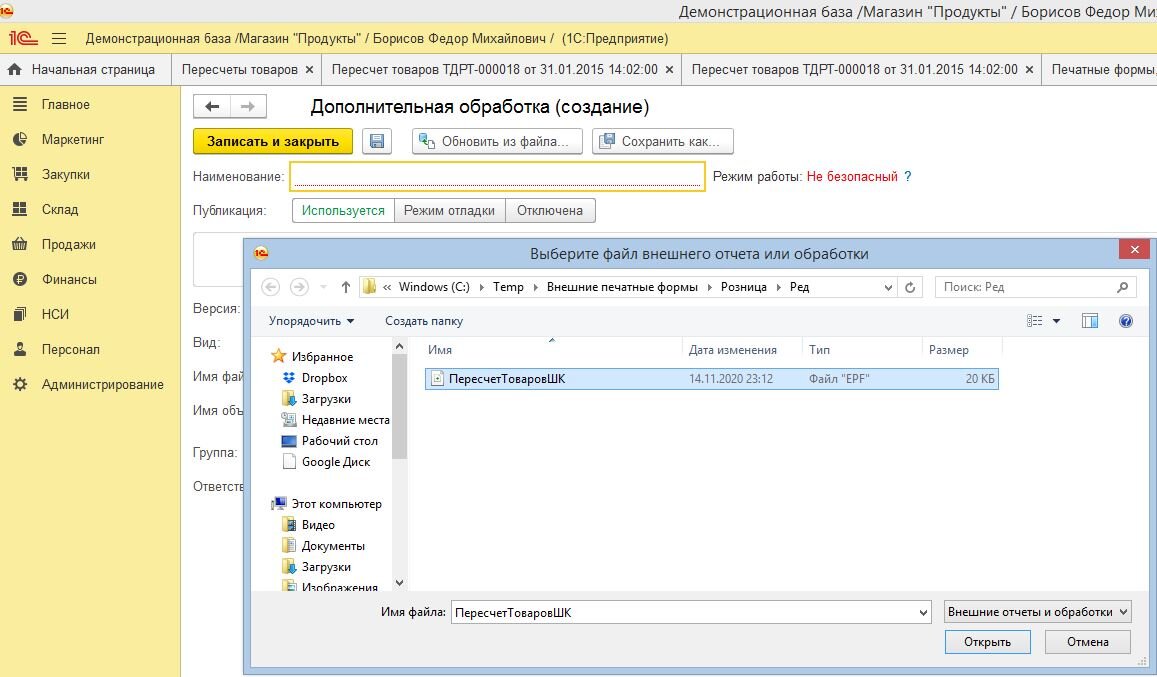Open the view options dropdown arrow

(1057, 321)
